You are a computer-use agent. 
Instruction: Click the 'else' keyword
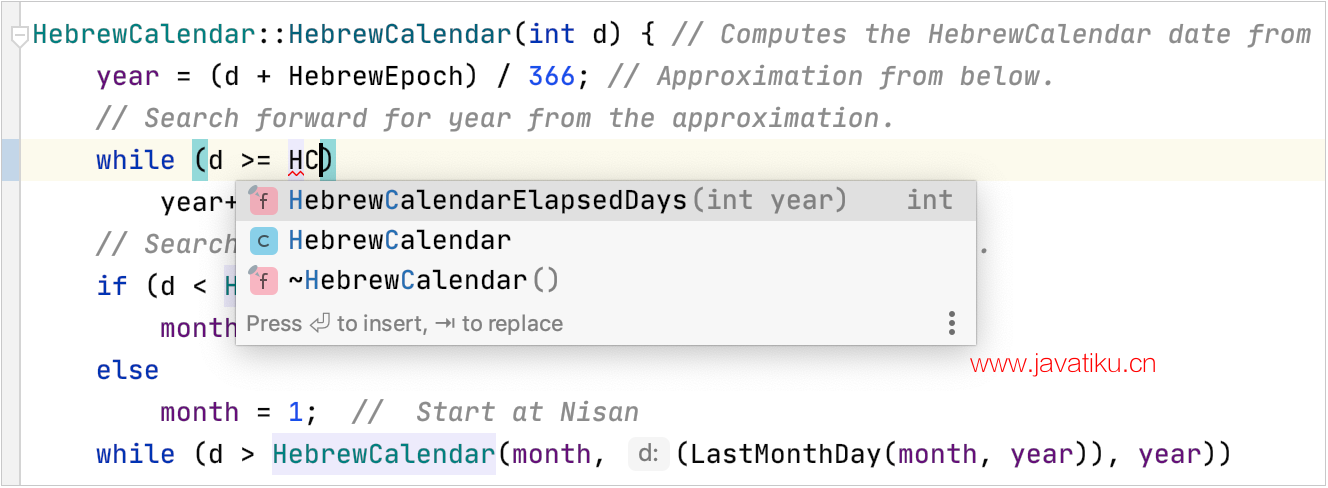pos(128,371)
